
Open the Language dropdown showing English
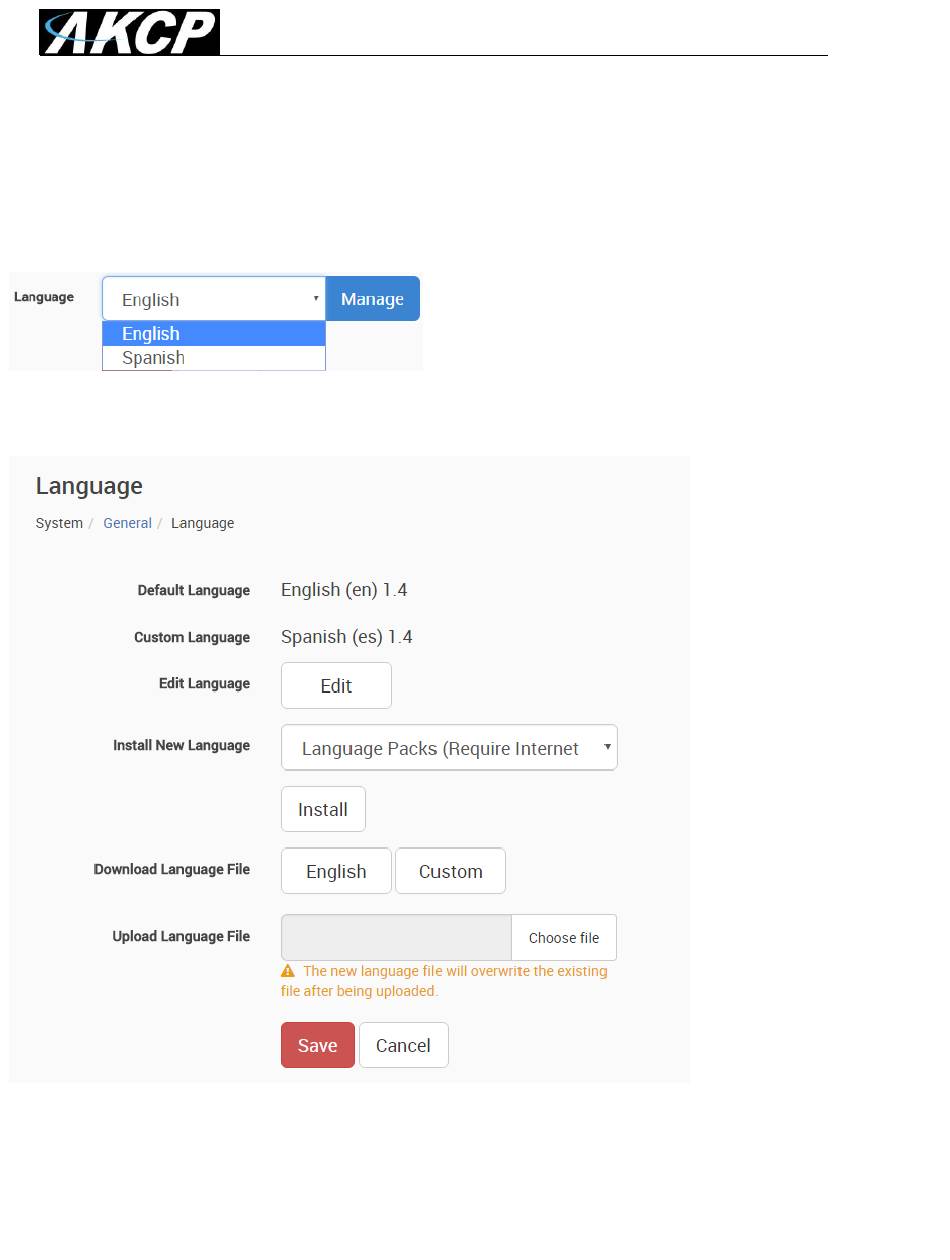(214, 299)
